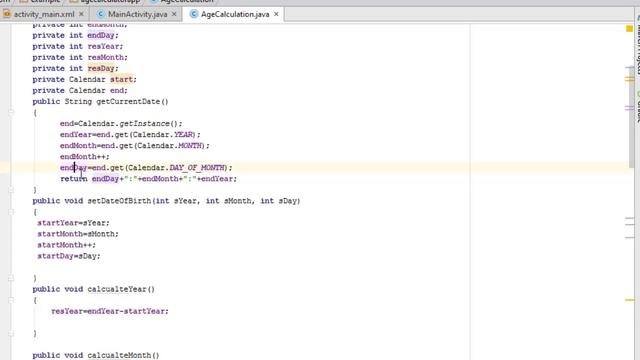Place cursor on 'private int endDay;' line
Viewport: 640px width, 360px height.
coord(76,36)
